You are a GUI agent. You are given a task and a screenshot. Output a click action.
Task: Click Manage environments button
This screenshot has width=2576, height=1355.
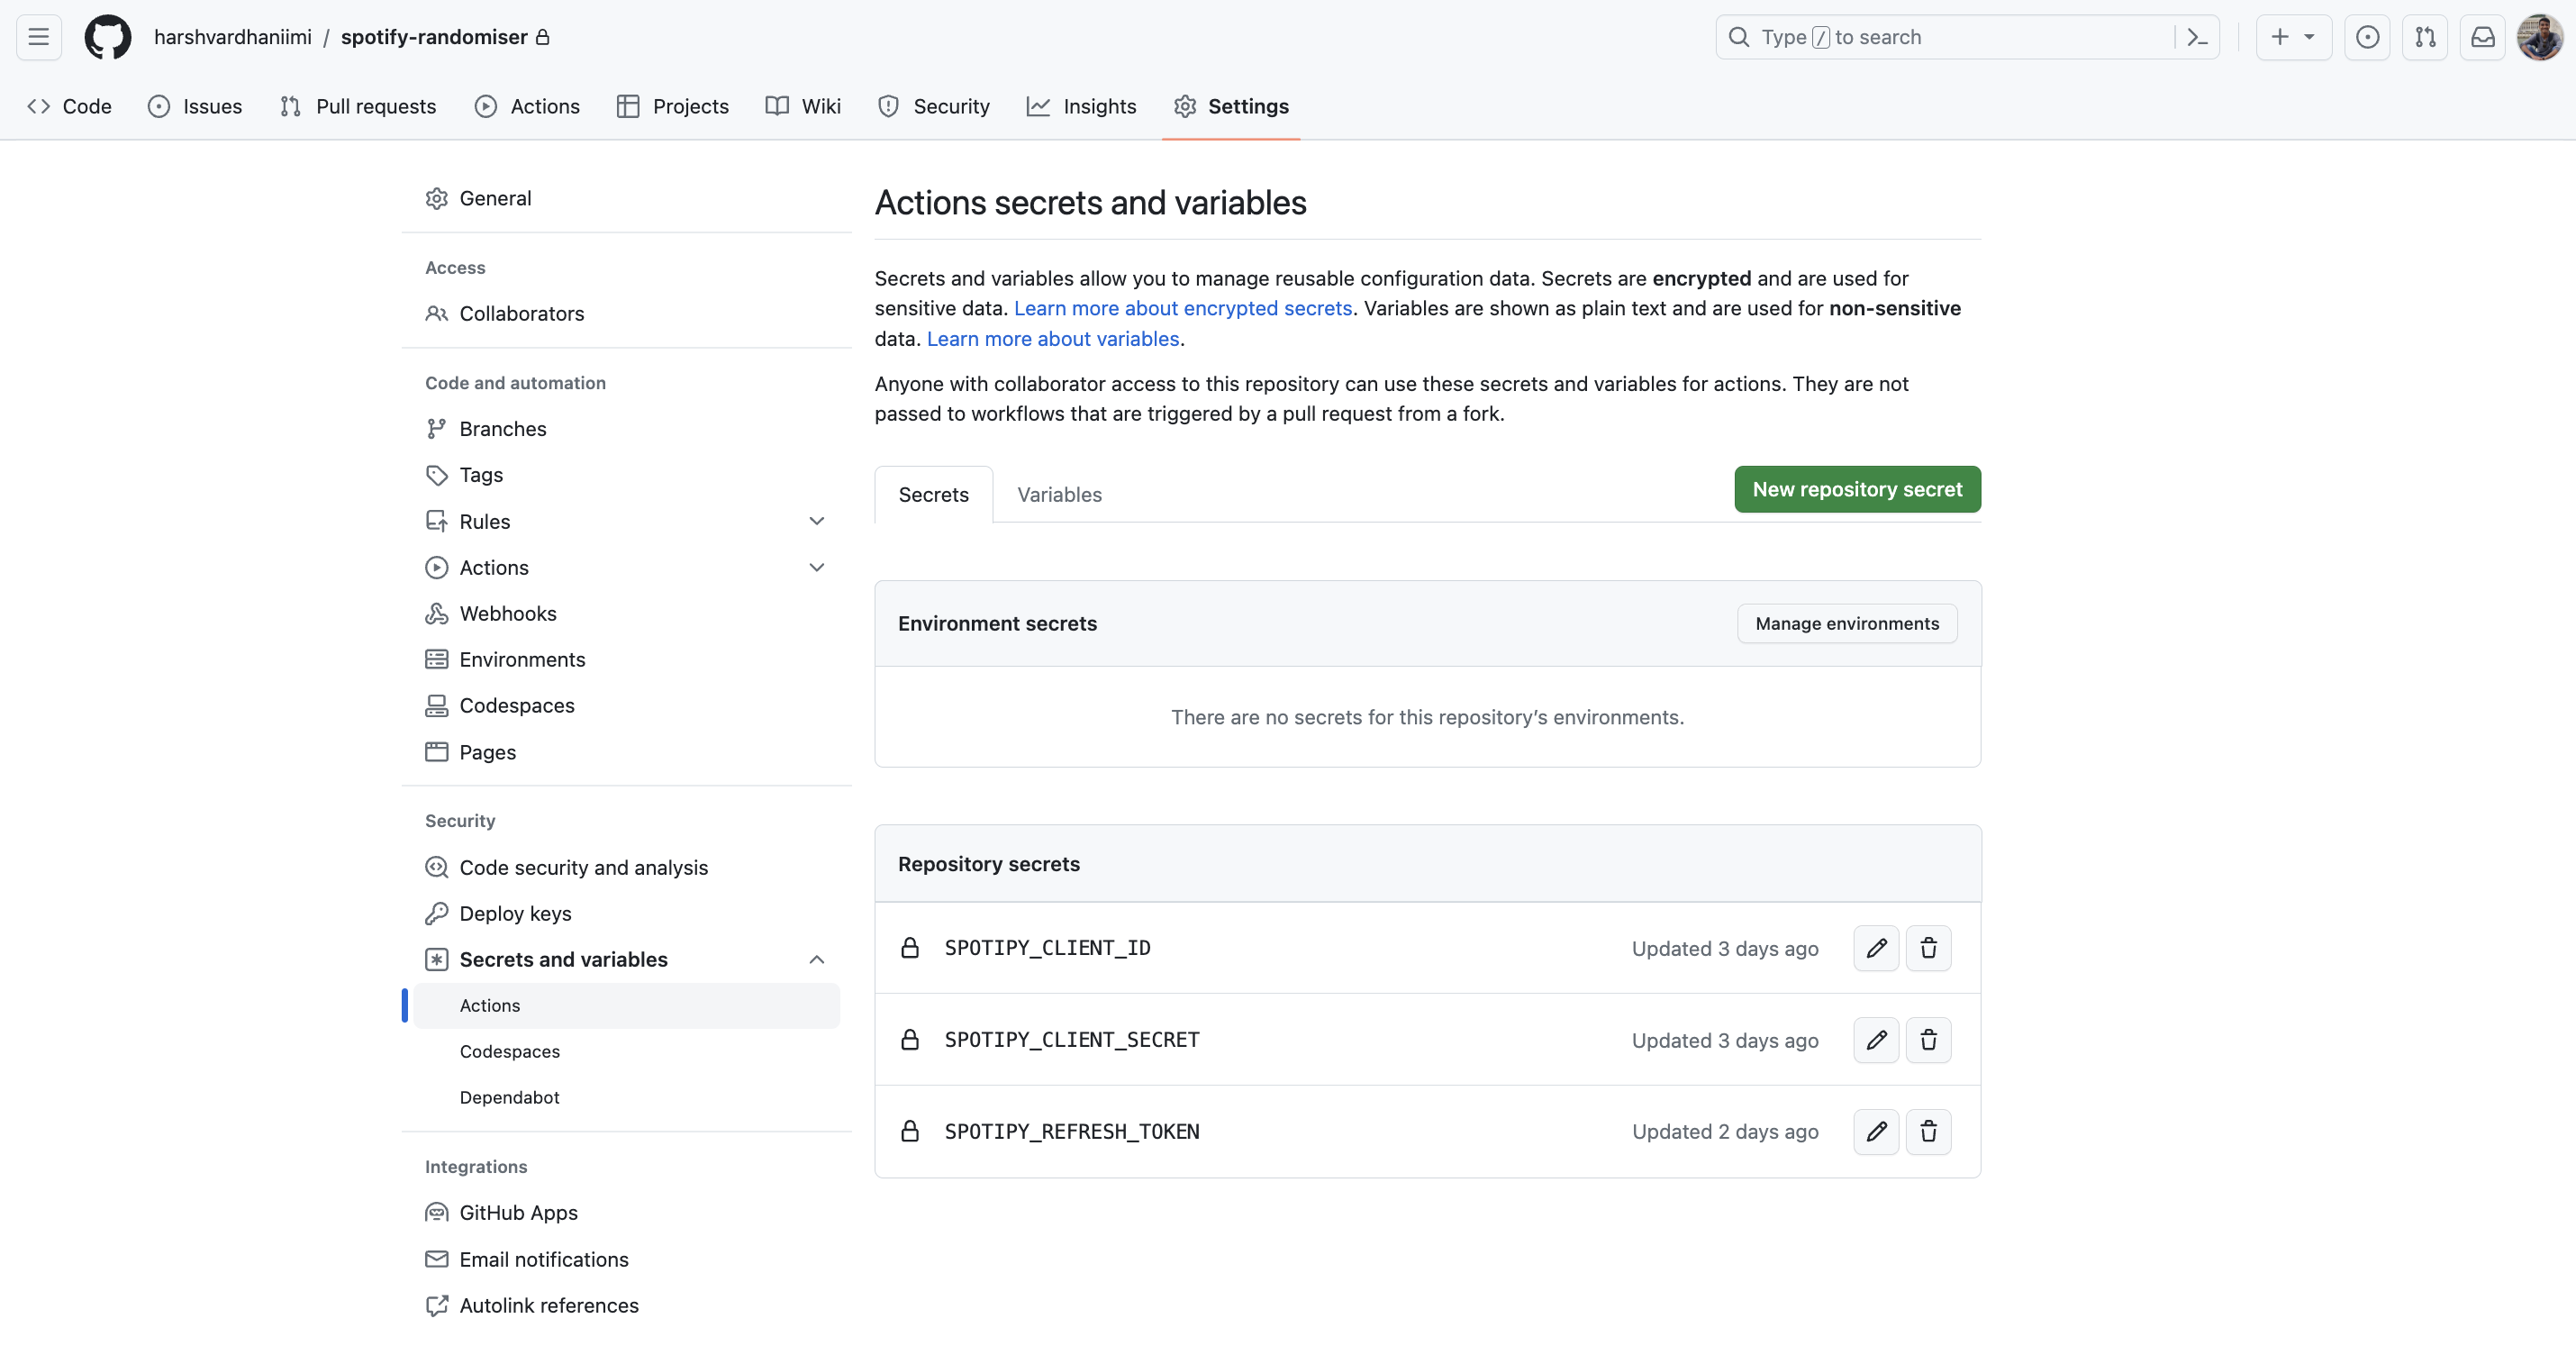pos(1846,623)
